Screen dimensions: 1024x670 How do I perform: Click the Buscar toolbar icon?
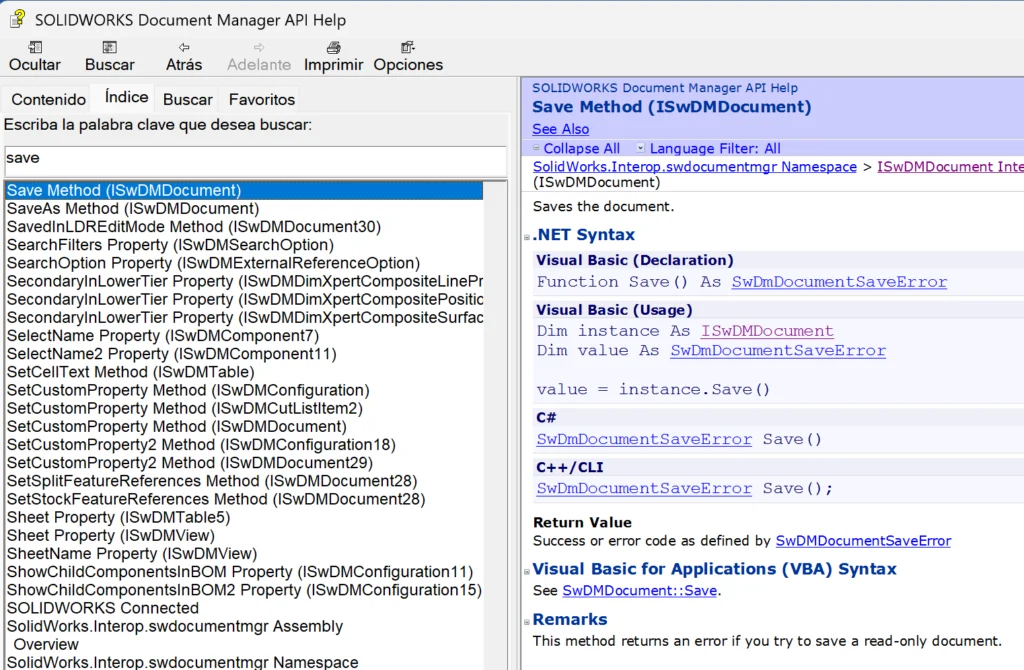[x=109, y=48]
